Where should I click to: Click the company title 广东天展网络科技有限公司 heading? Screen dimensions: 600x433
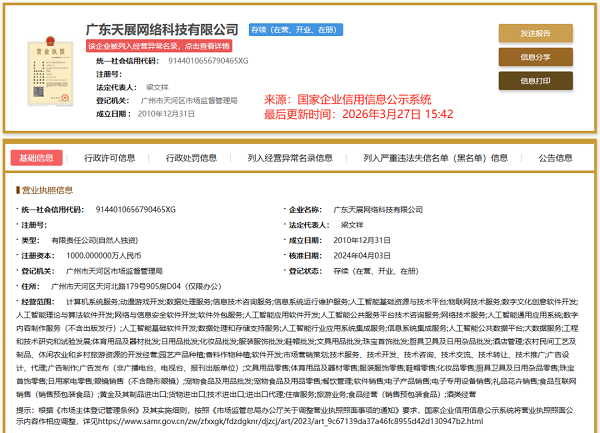[162, 29]
